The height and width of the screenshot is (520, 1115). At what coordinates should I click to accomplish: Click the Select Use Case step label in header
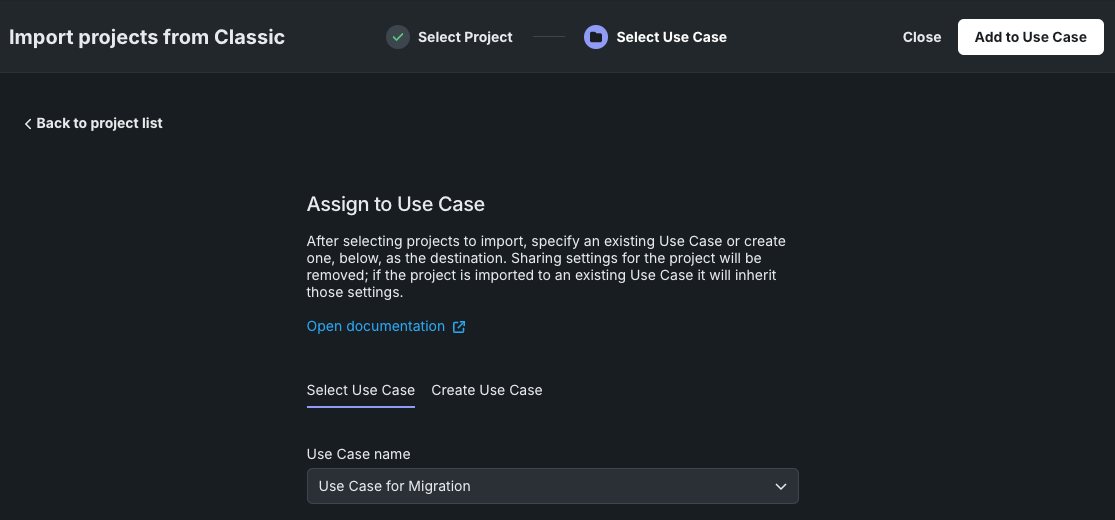(671, 37)
